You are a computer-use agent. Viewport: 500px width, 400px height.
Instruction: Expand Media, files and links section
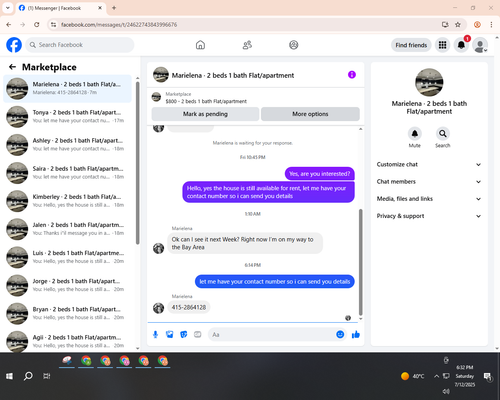click(429, 199)
